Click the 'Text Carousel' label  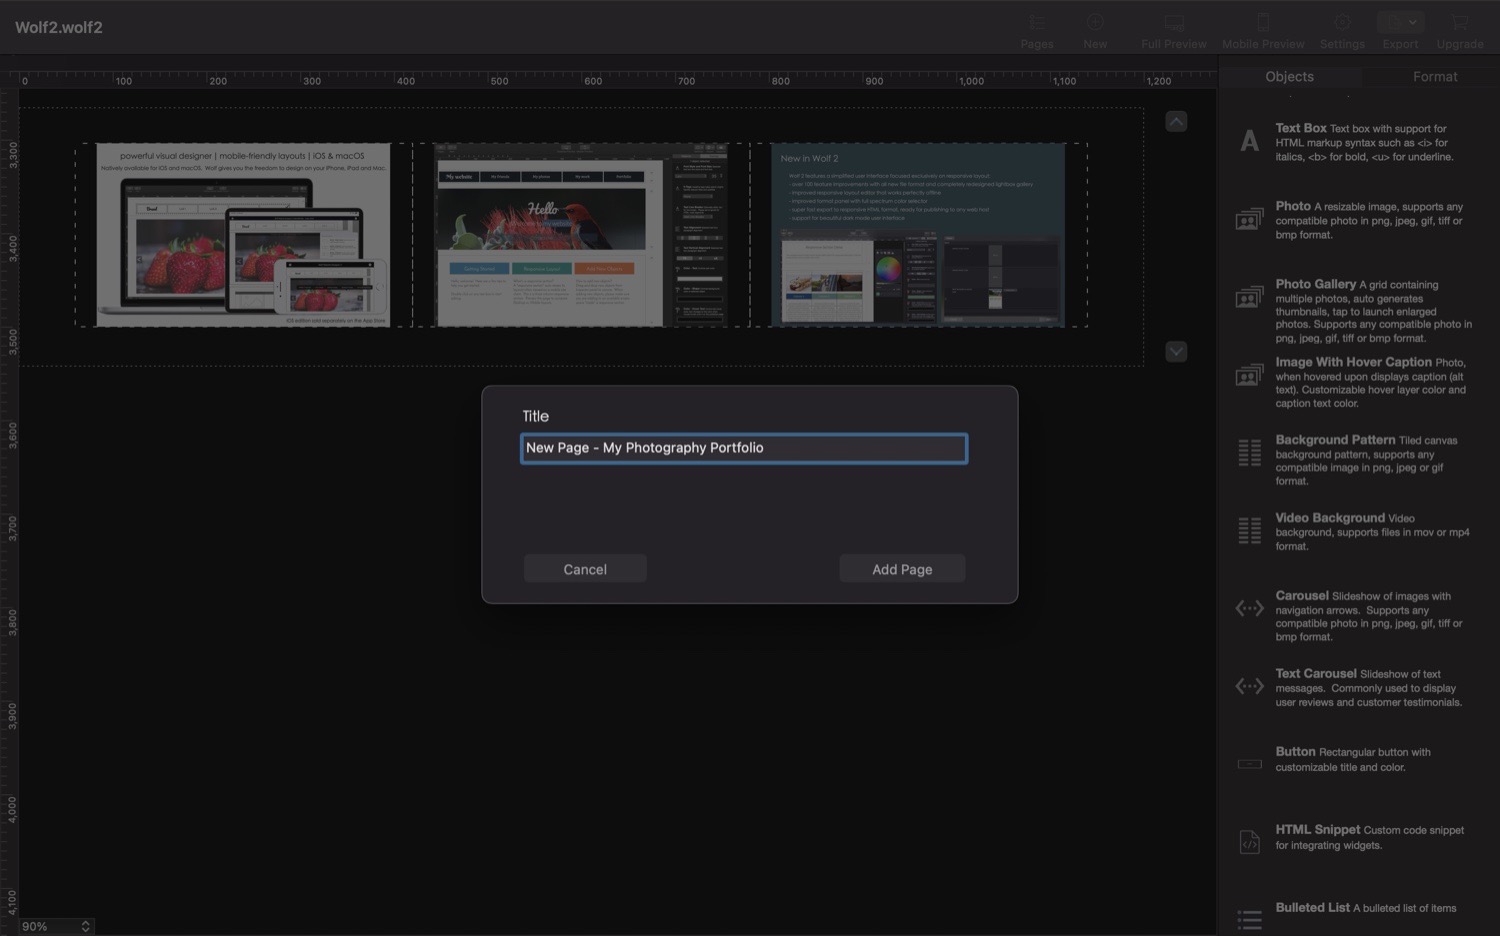[1316, 674]
